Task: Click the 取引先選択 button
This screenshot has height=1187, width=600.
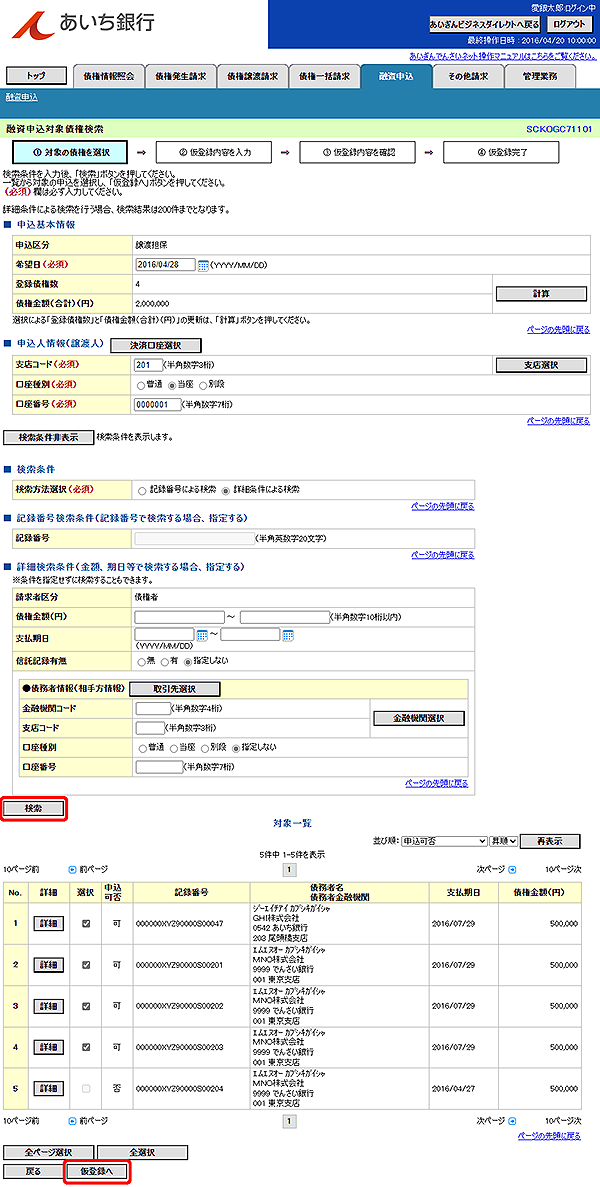Action: click(x=175, y=690)
